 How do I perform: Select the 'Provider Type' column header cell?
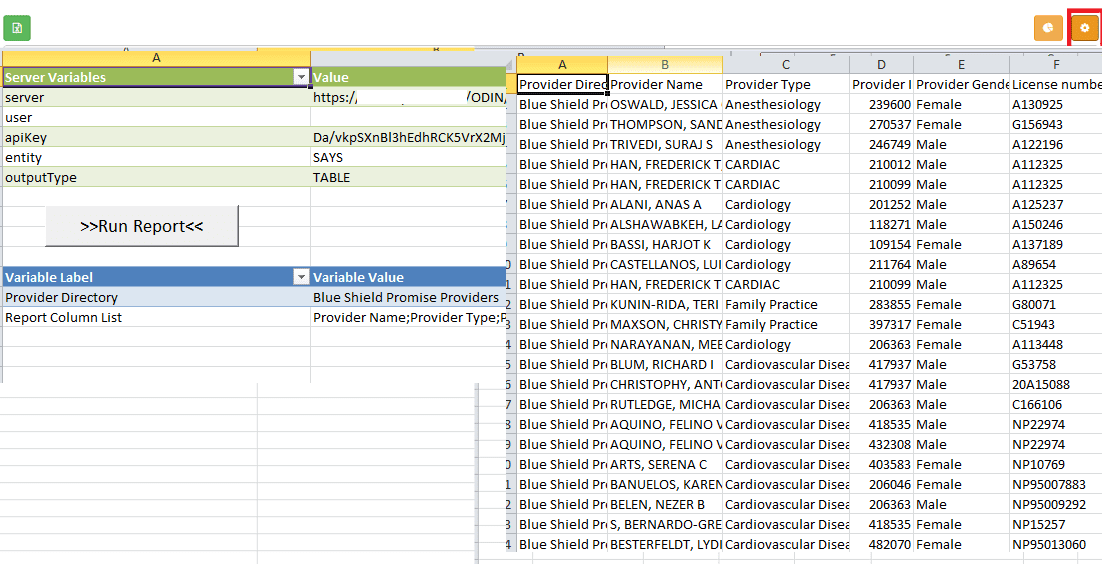coord(786,84)
